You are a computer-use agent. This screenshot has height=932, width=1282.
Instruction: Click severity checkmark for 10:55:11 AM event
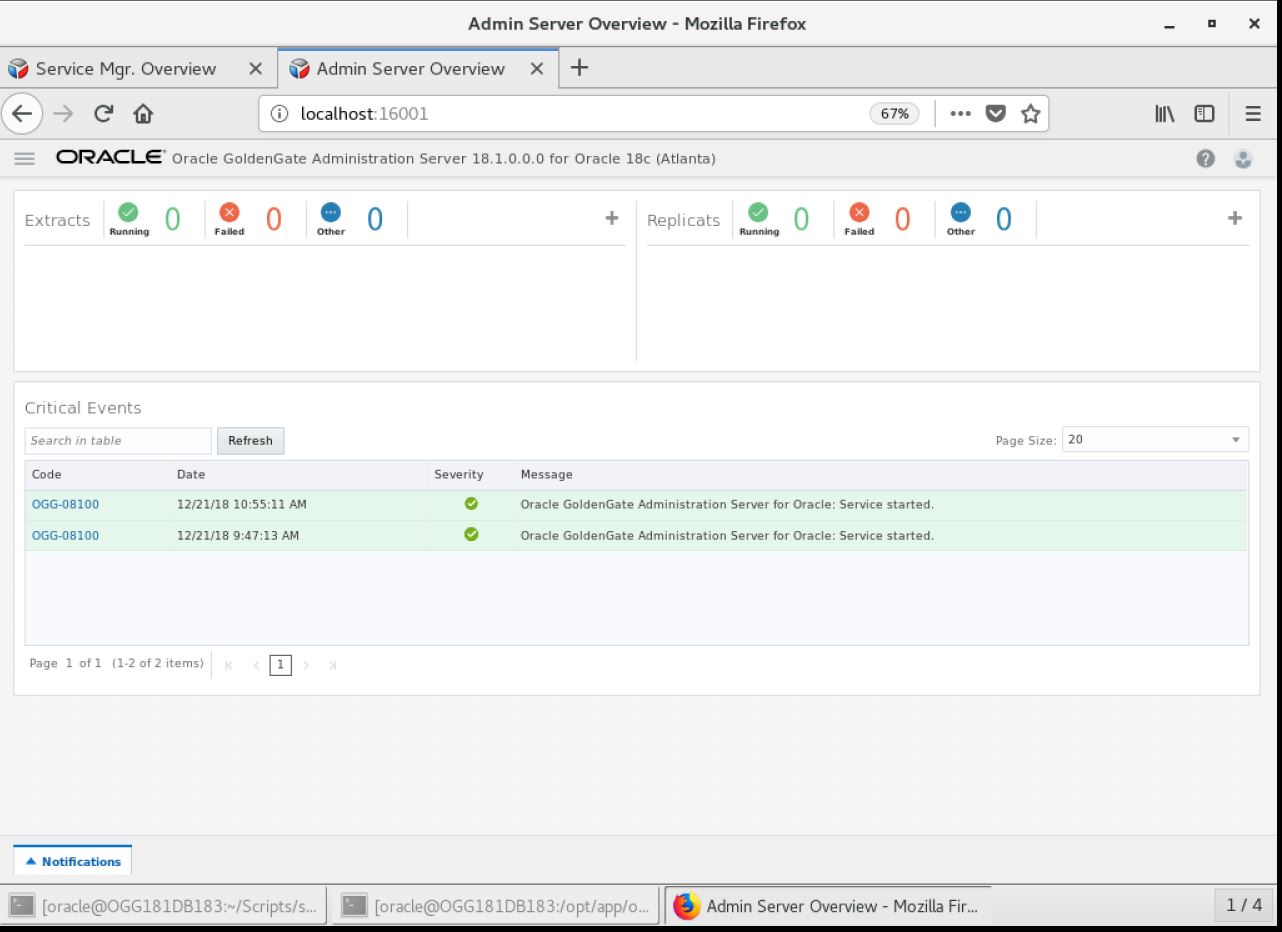471,504
